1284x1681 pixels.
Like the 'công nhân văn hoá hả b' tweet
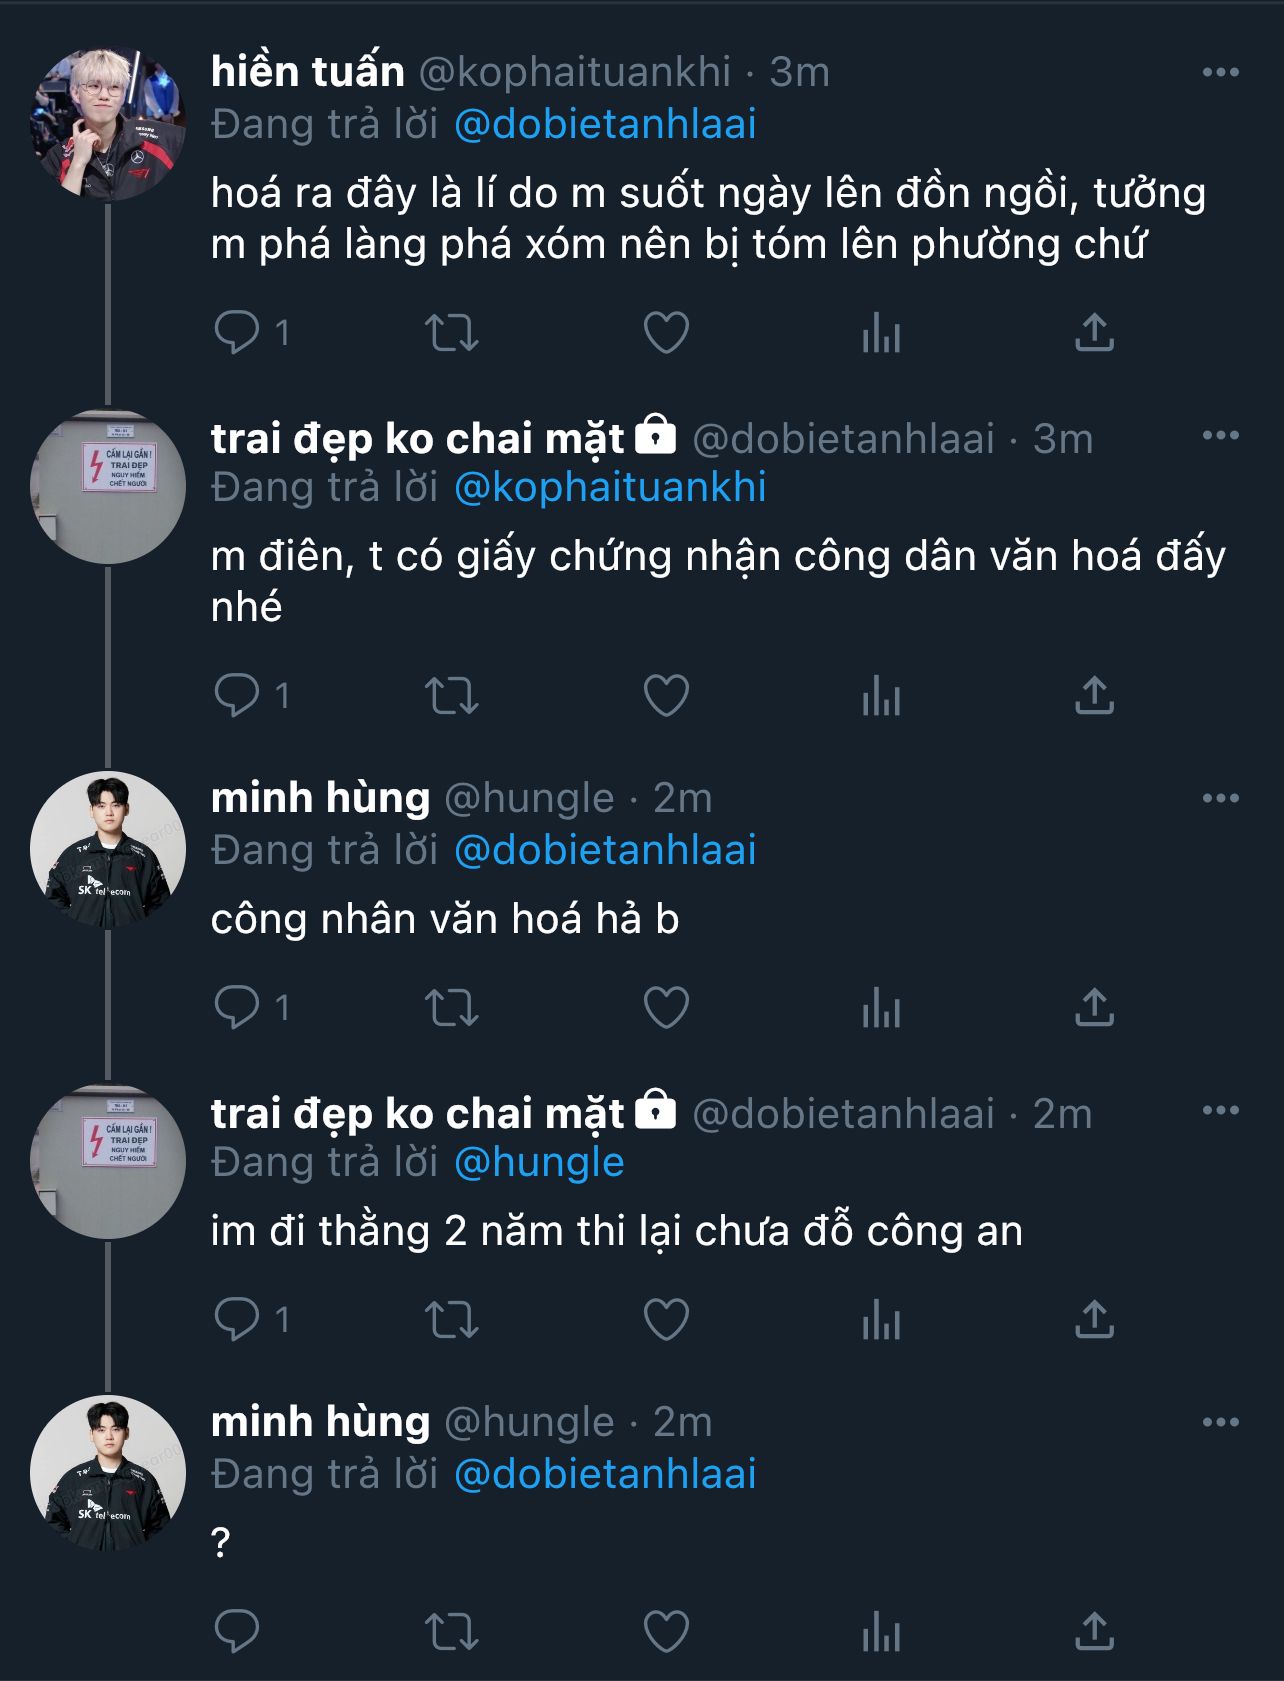click(666, 1007)
